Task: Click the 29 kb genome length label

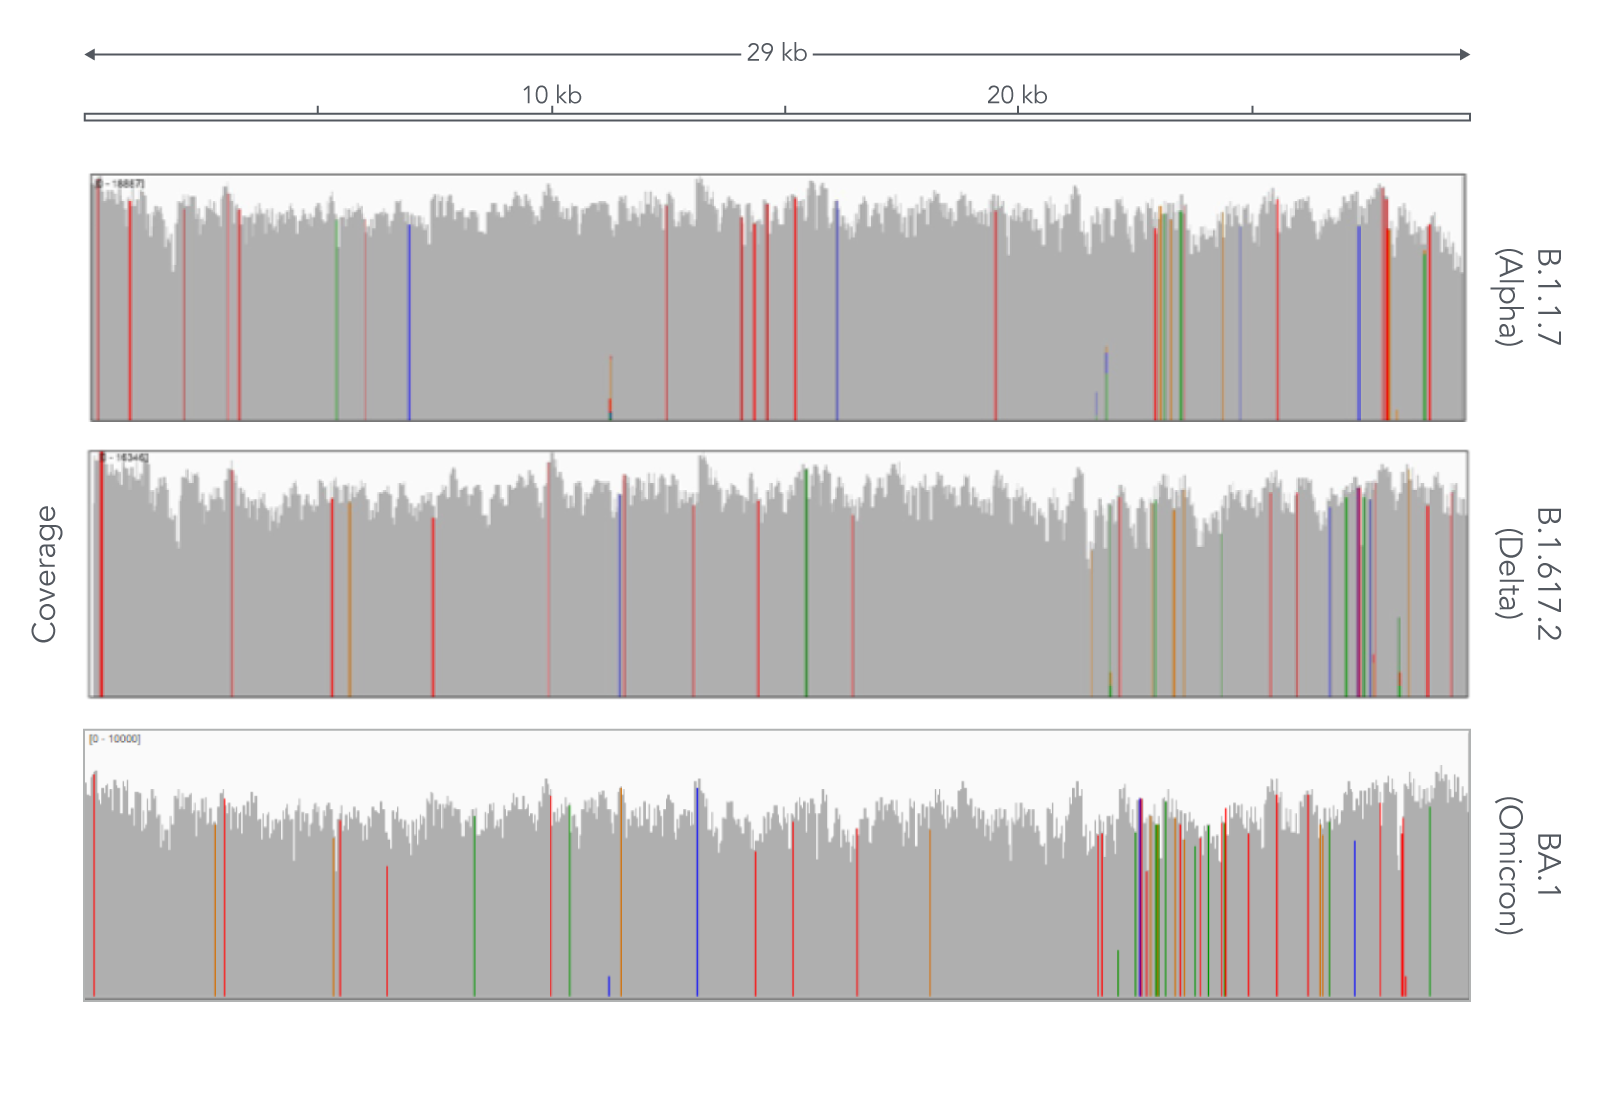Action: [776, 53]
